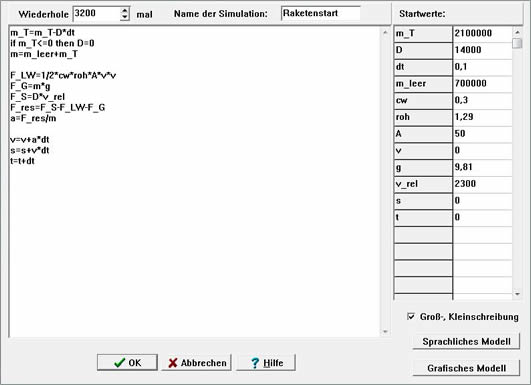Click the line F_G=m*g
Image resolution: width=531 pixels, height=385 pixels.
30,86
